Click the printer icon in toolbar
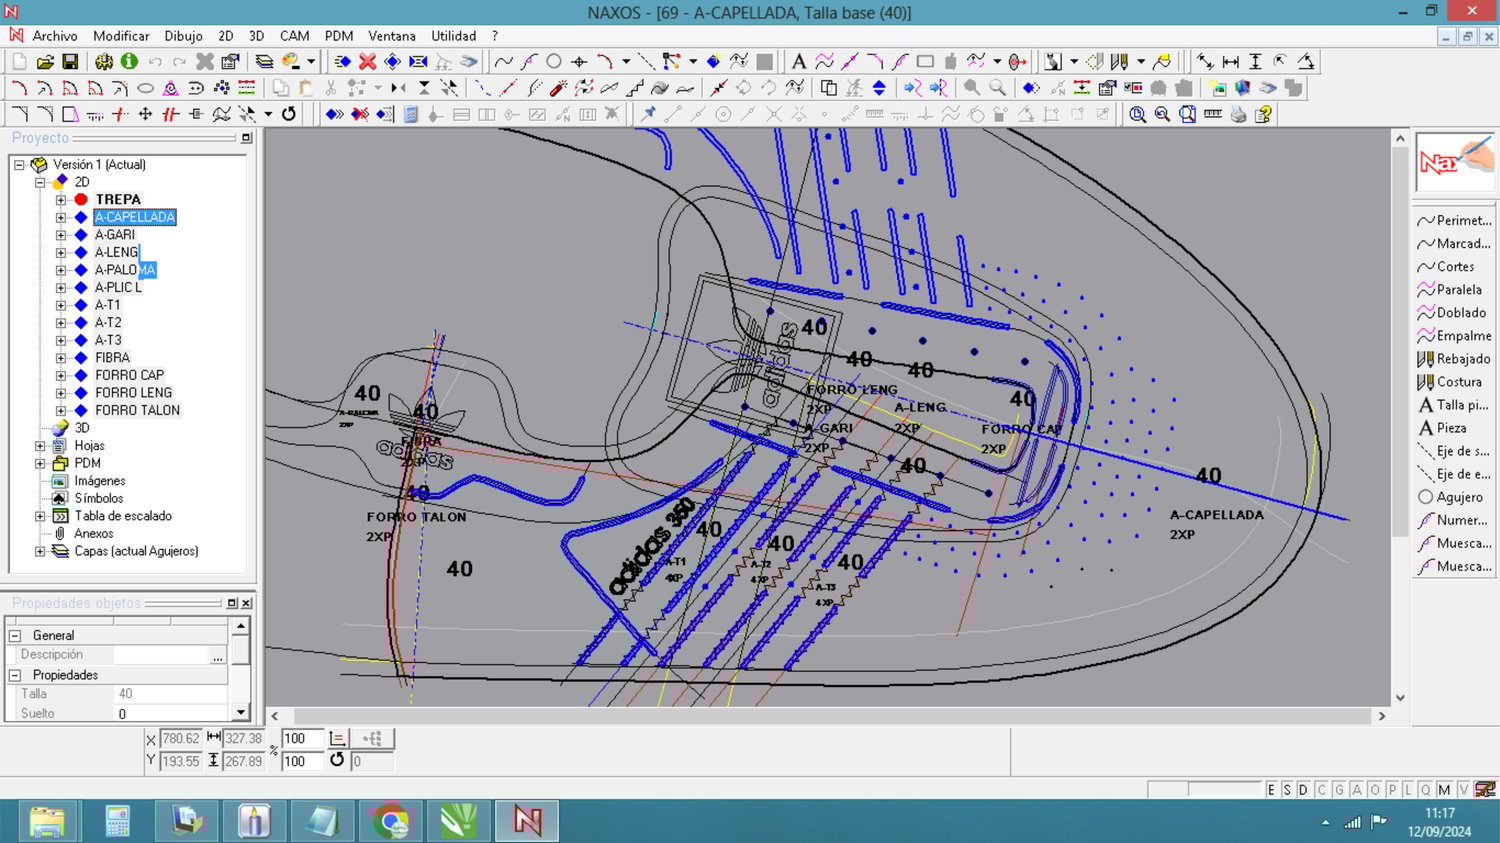This screenshot has height=843, width=1500. [x=1238, y=114]
